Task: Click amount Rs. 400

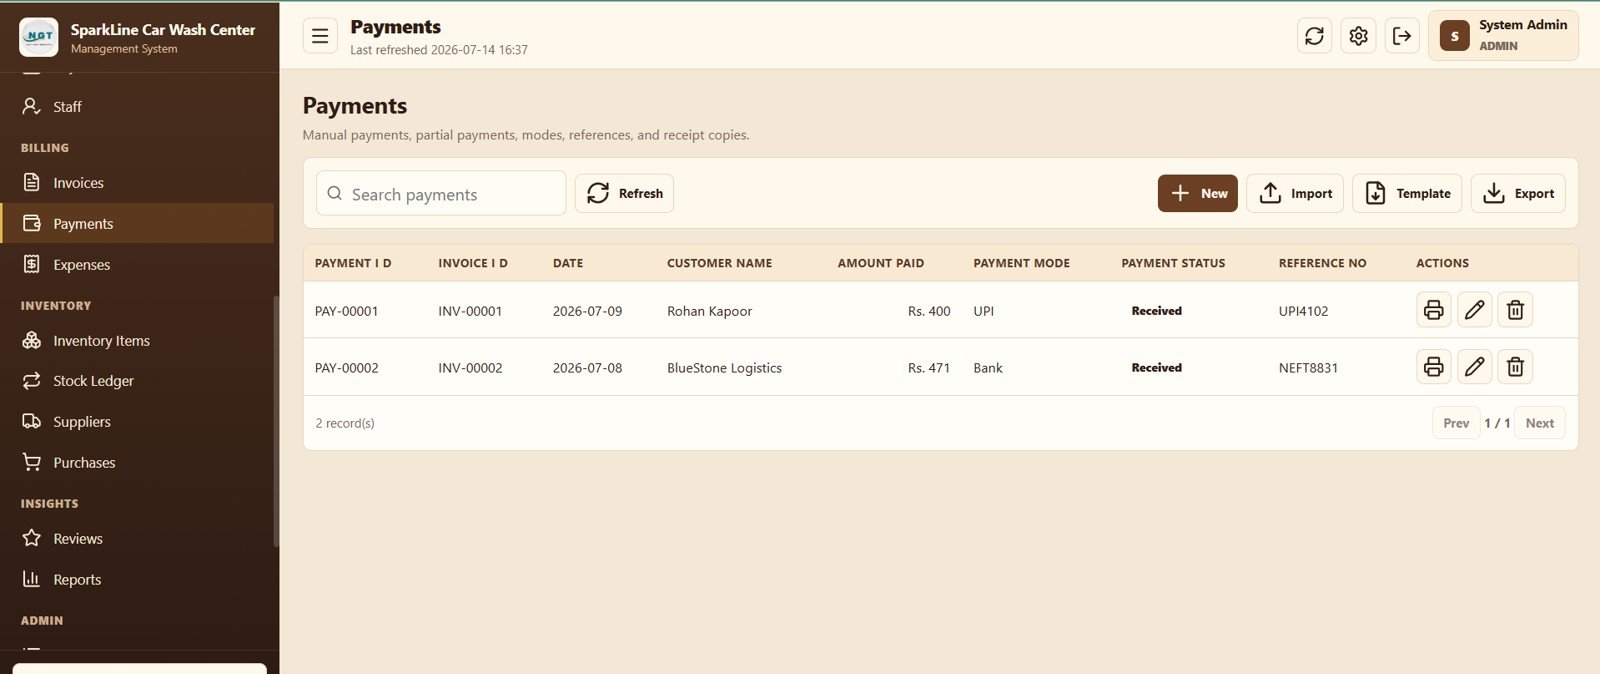Action: pos(929,311)
